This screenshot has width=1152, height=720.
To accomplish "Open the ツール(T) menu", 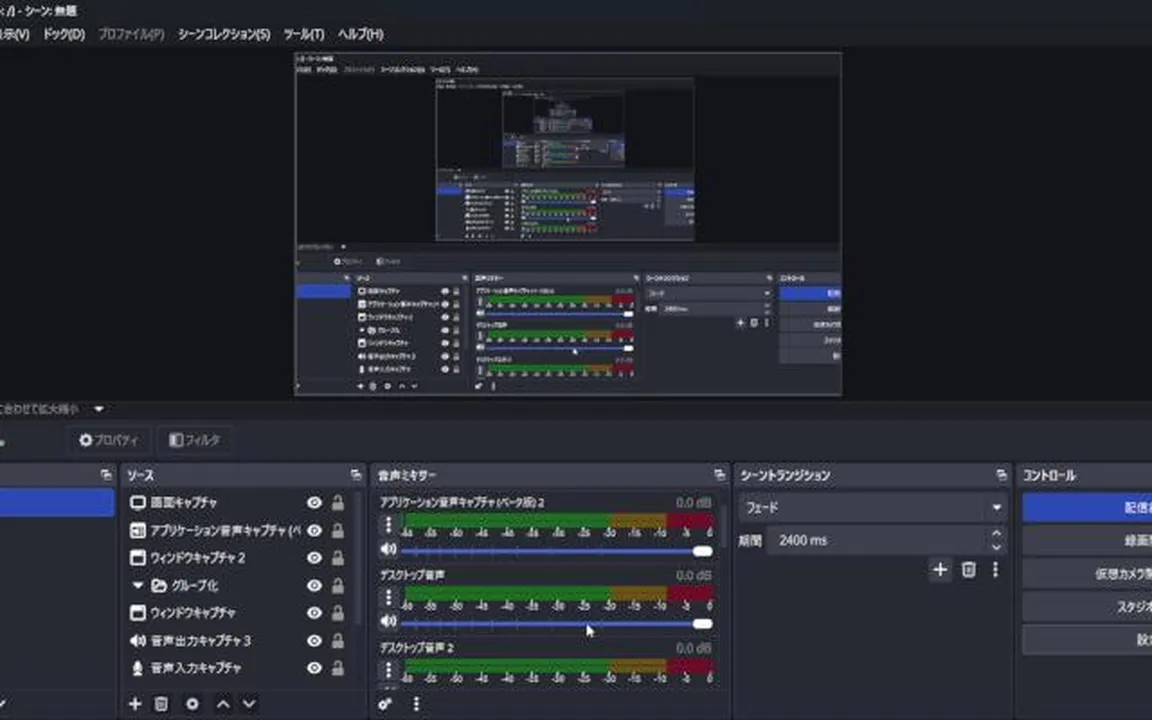I will 304,34.
